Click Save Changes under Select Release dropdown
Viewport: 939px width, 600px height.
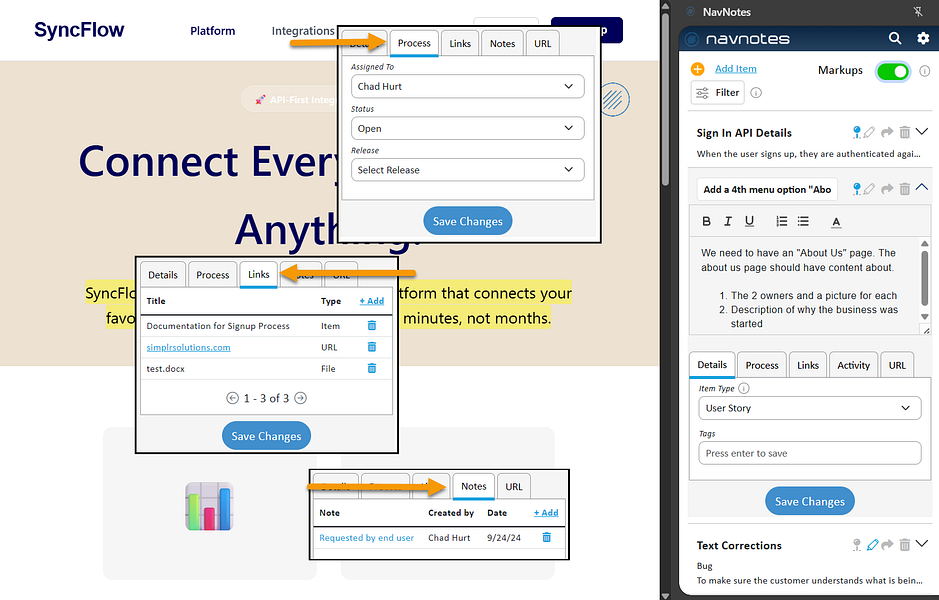point(468,221)
